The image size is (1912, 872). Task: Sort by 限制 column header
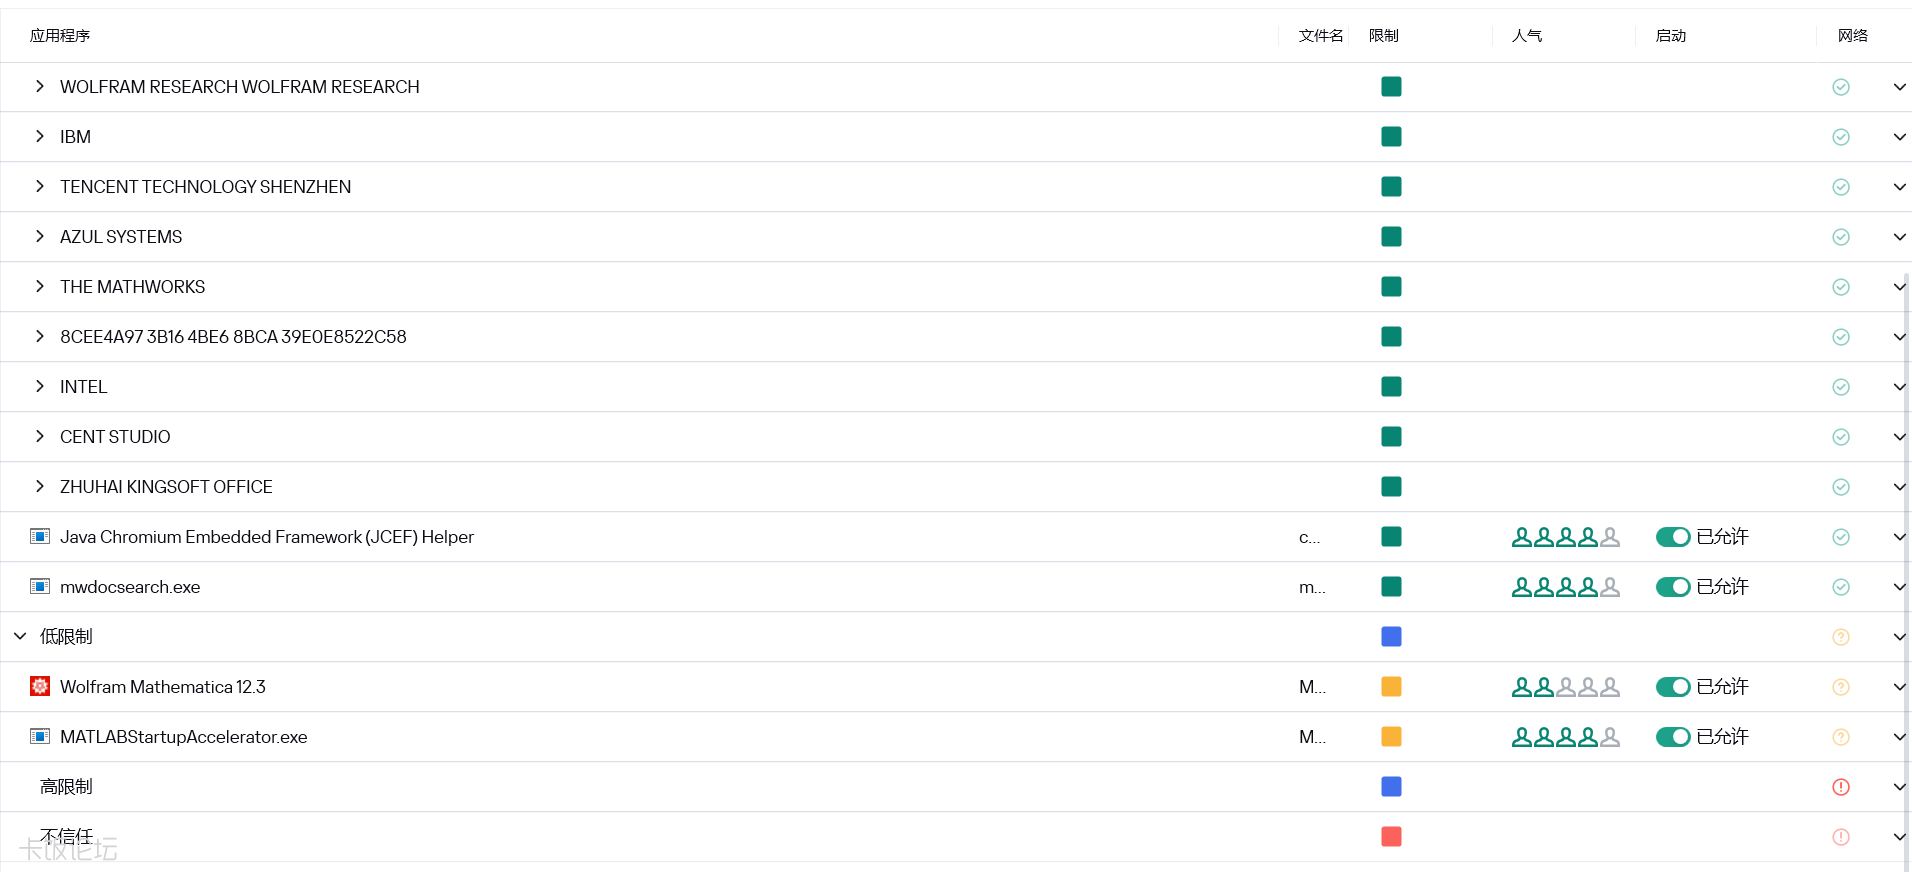pos(1384,36)
